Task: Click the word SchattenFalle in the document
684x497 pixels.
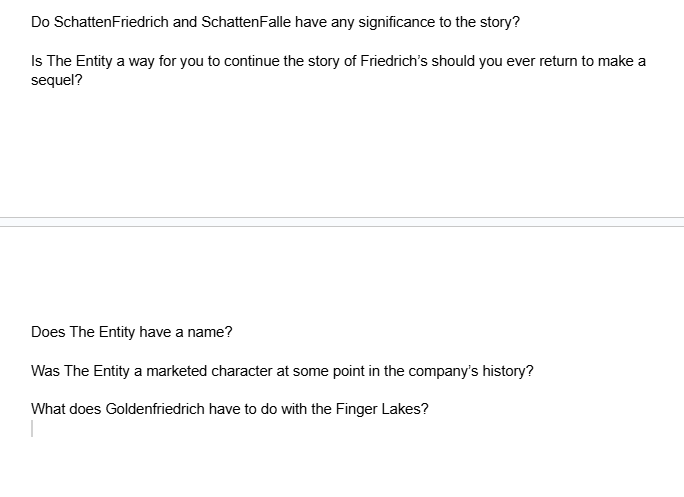Action: click(x=246, y=22)
